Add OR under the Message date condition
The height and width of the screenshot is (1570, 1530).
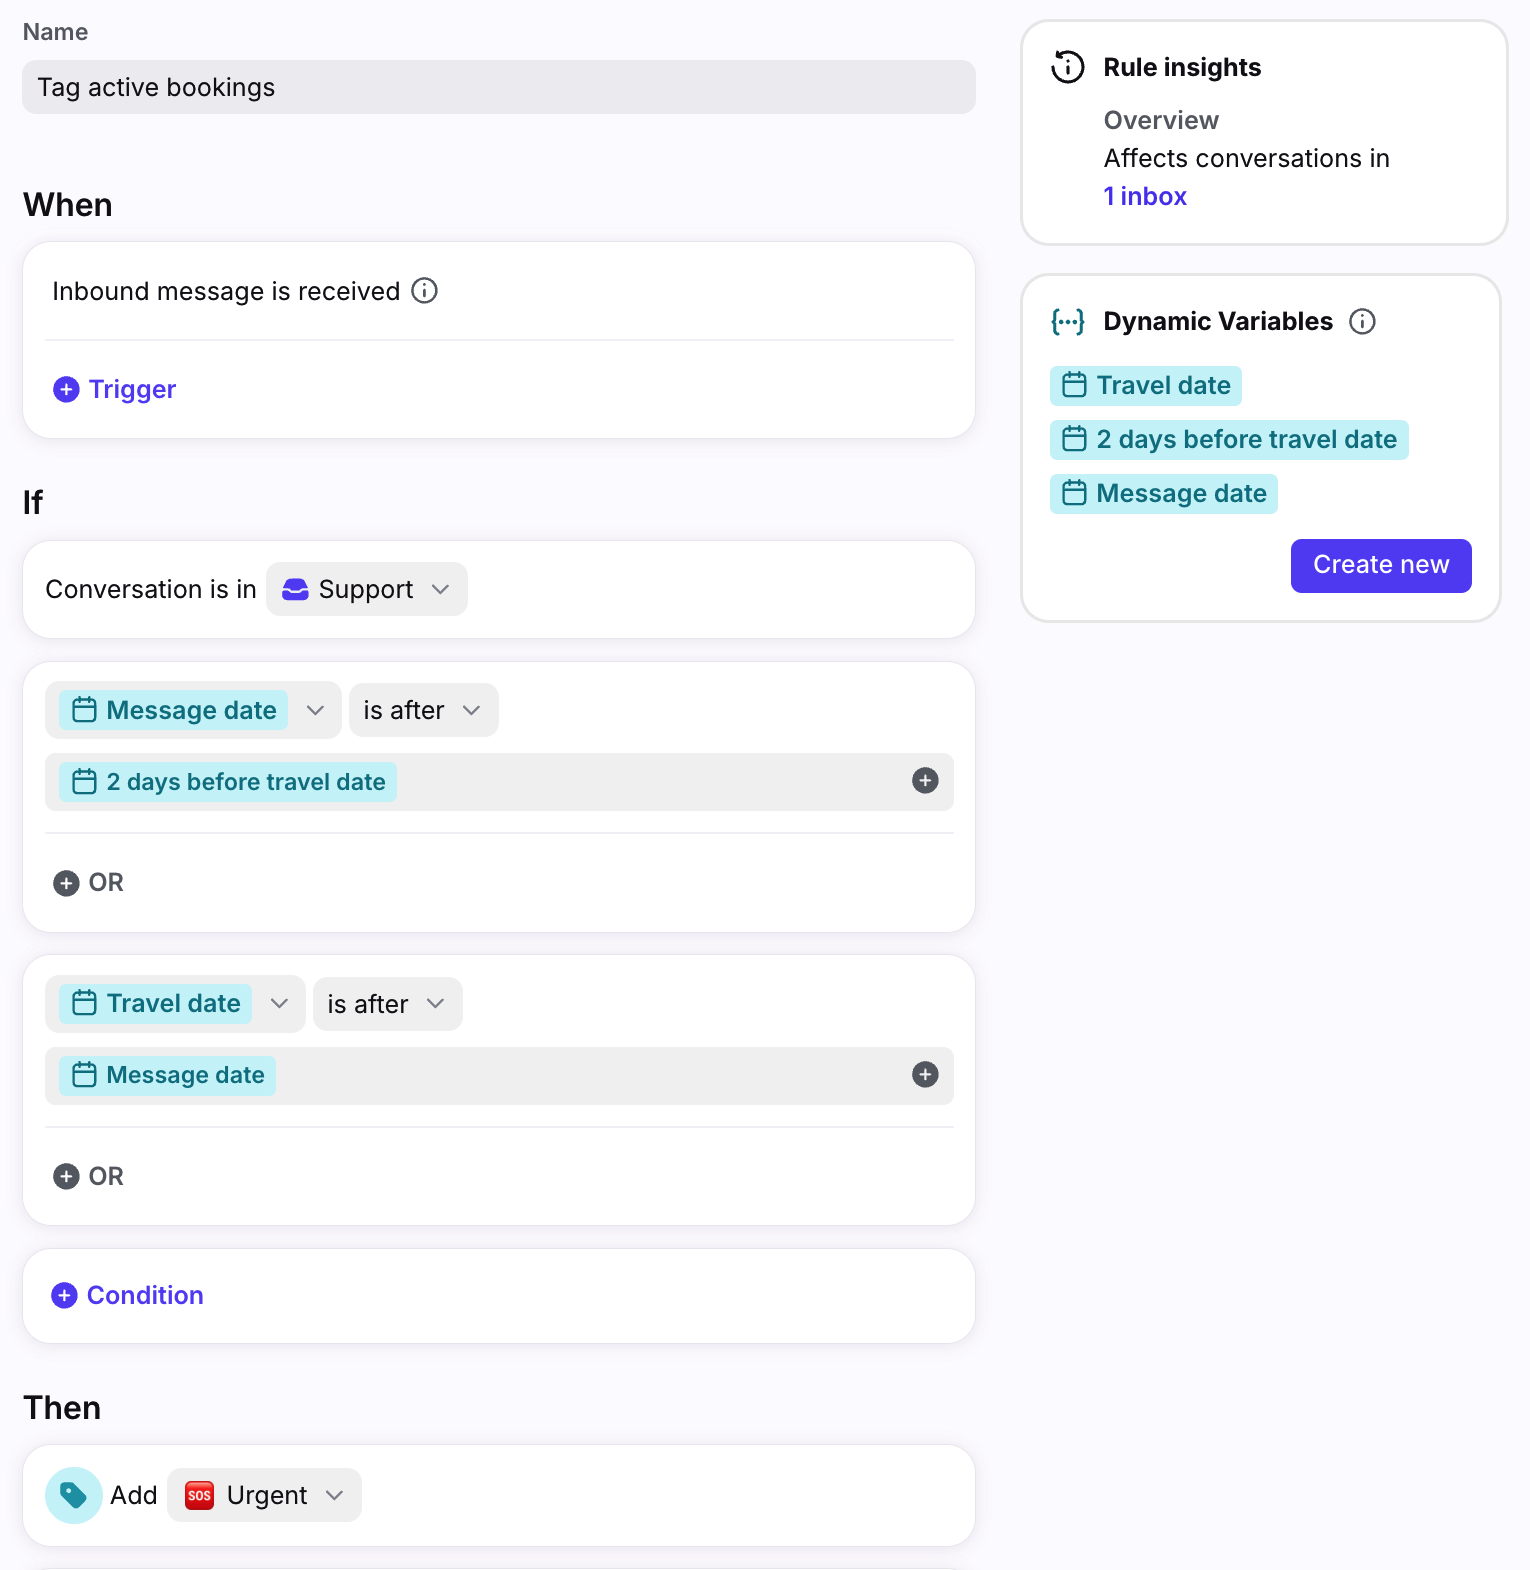[x=88, y=883]
